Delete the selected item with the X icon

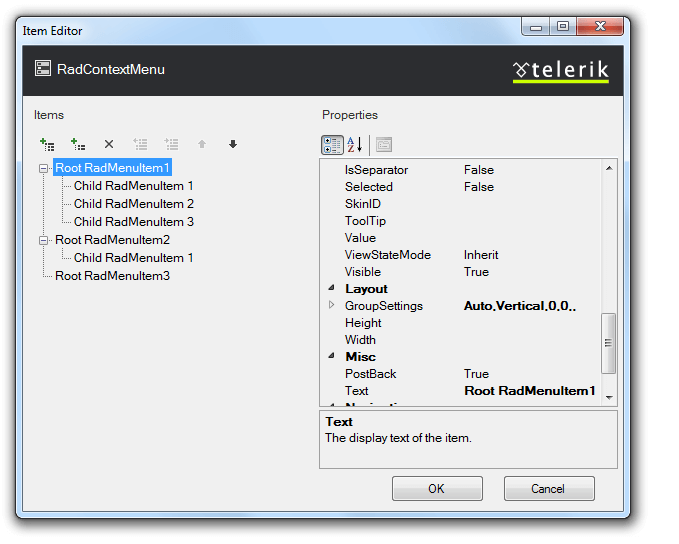109,144
